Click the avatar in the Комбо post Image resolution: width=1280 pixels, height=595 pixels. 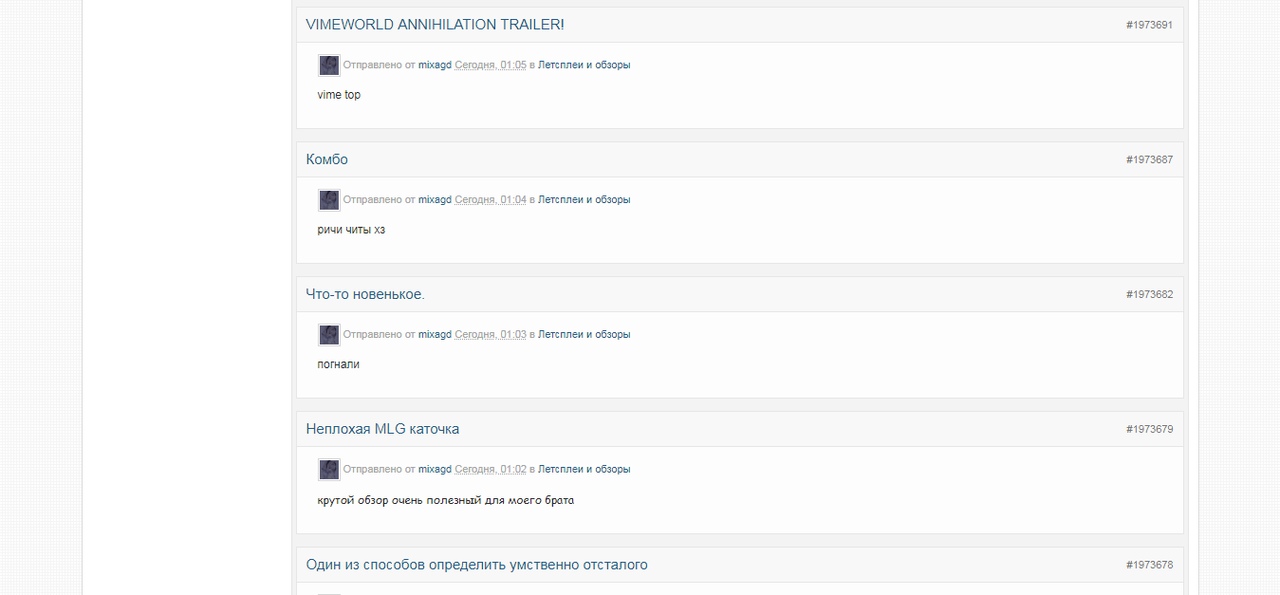tap(329, 200)
